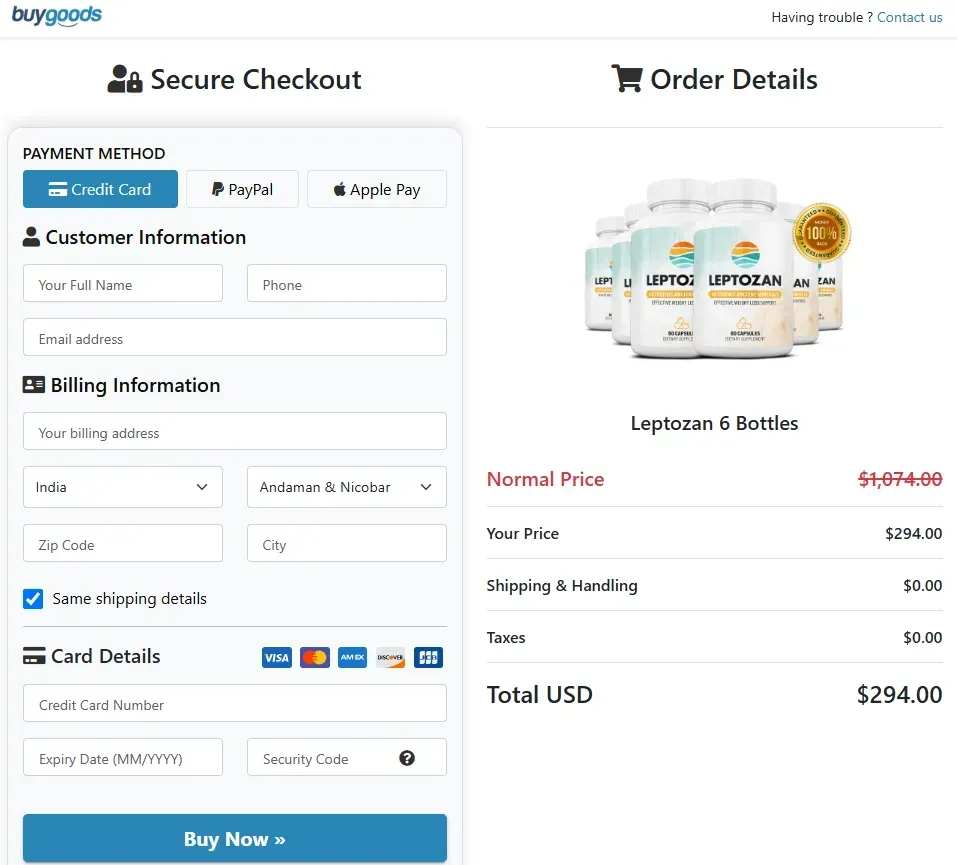Open the Contact us link
The width and height of the screenshot is (957, 865).
909,17
